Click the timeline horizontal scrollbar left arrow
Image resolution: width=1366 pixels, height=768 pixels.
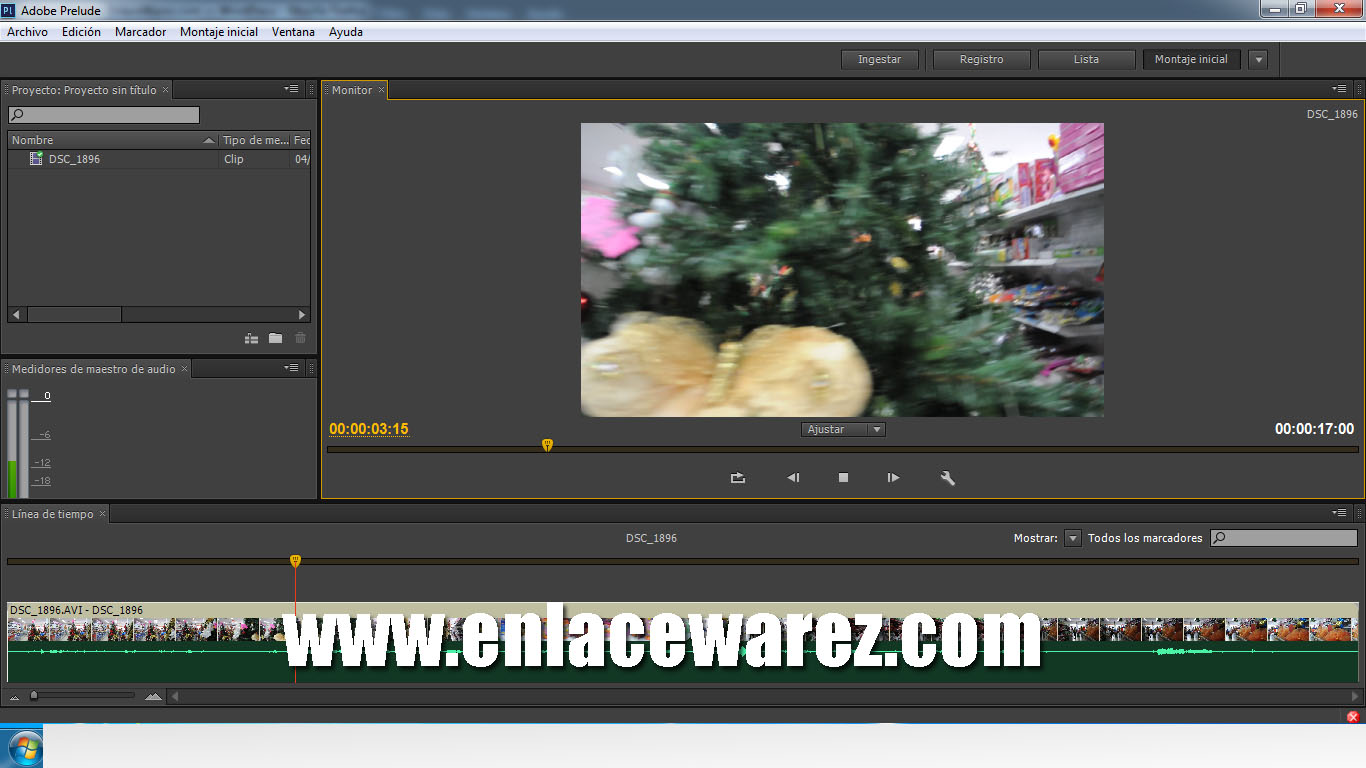[175, 696]
